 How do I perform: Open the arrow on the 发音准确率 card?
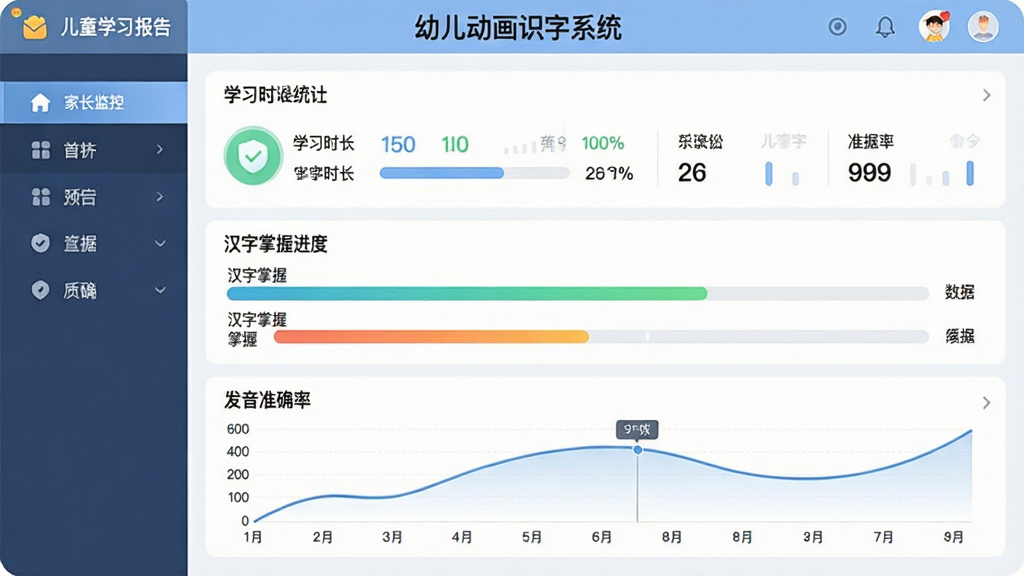coord(986,402)
